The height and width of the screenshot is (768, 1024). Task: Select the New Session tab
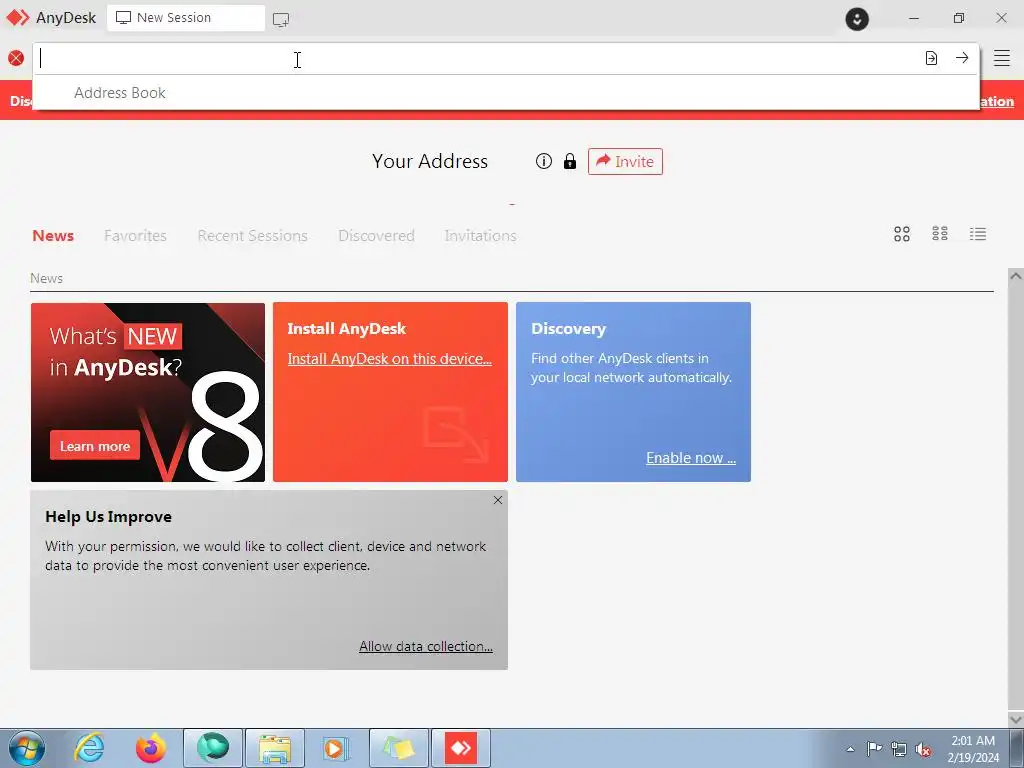pyautogui.click(x=185, y=18)
